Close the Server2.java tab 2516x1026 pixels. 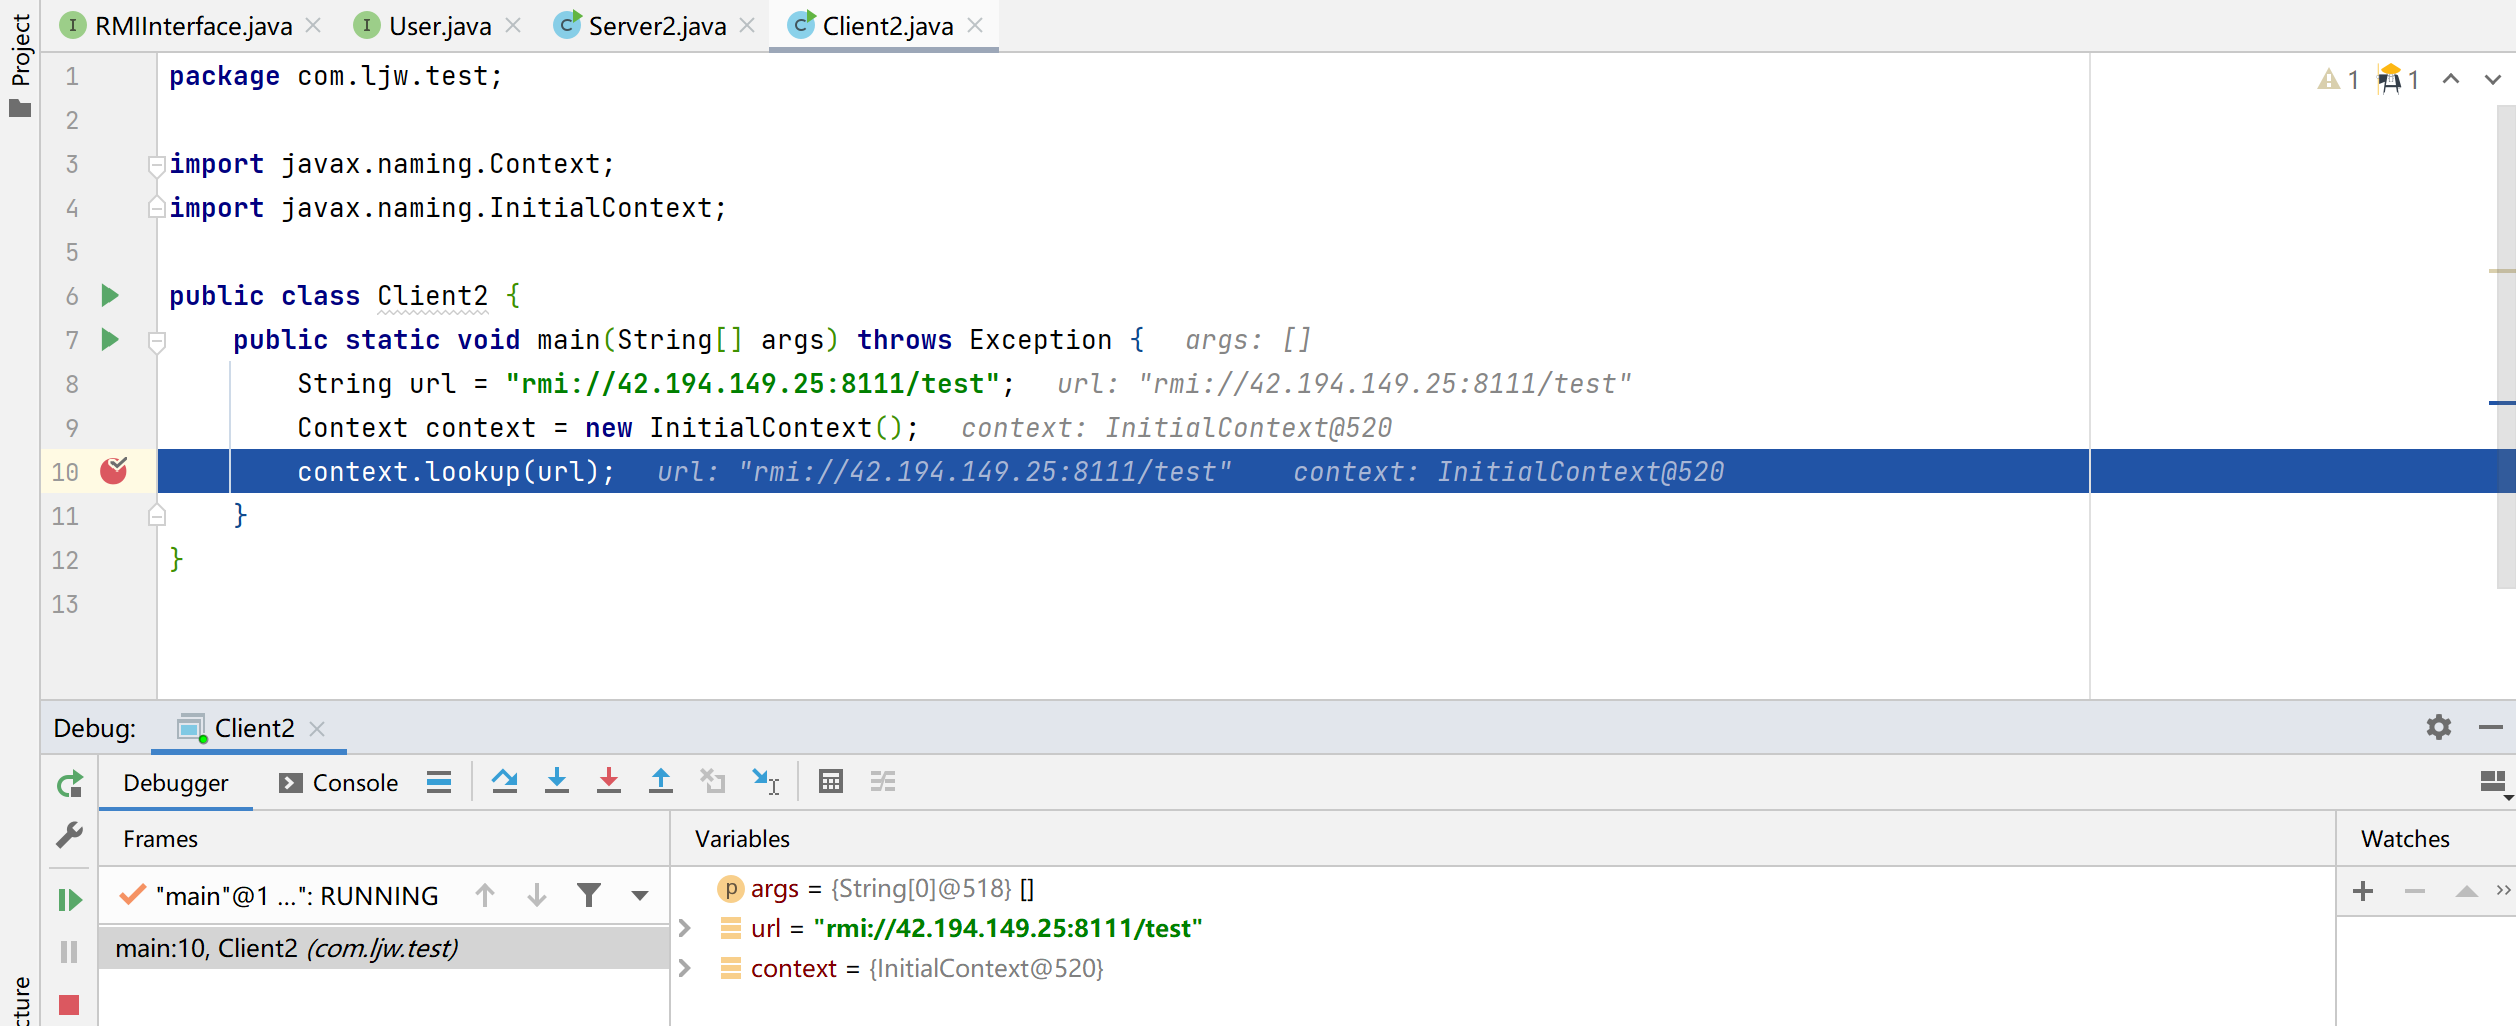pyautogui.click(x=747, y=26)
